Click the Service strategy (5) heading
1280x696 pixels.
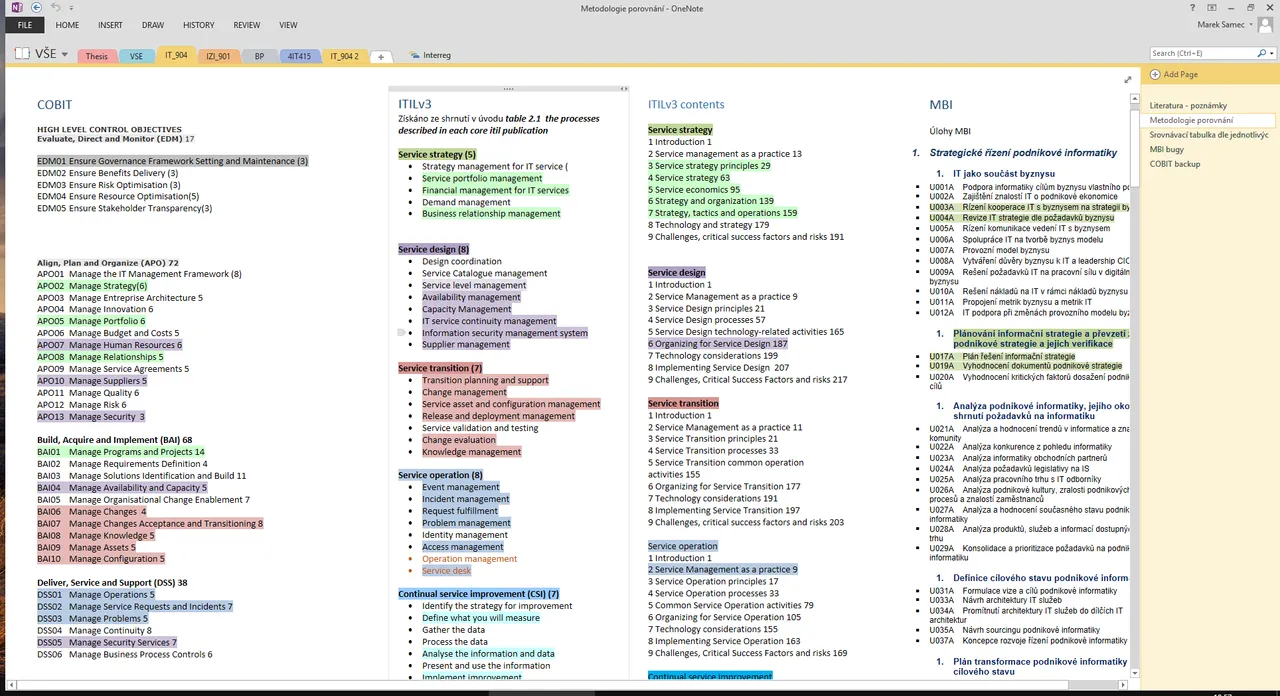[437, 155]
